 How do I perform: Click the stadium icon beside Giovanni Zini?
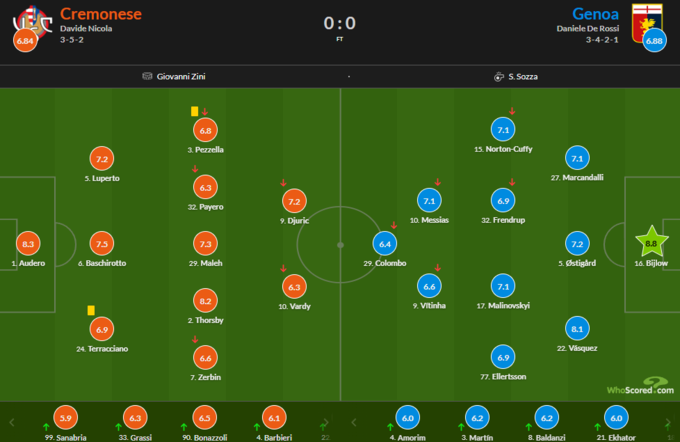147,76
